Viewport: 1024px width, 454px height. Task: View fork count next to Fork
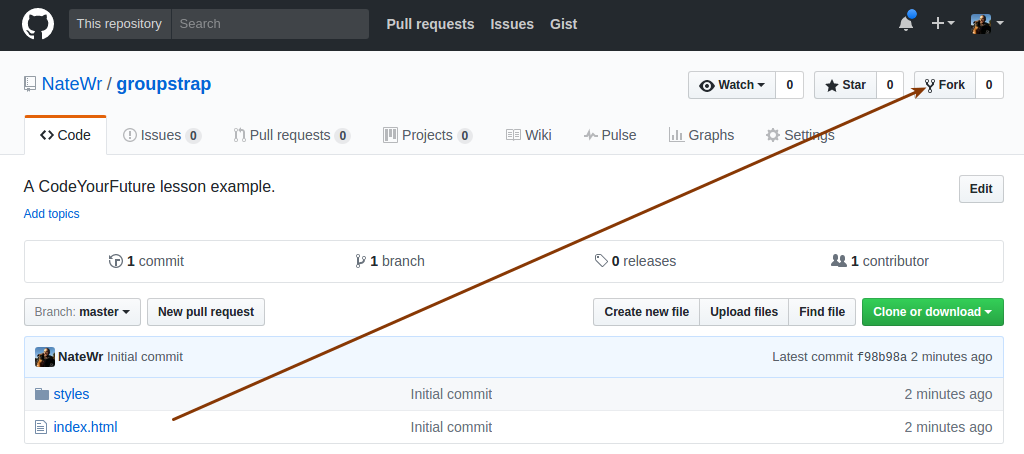[989, 85]
